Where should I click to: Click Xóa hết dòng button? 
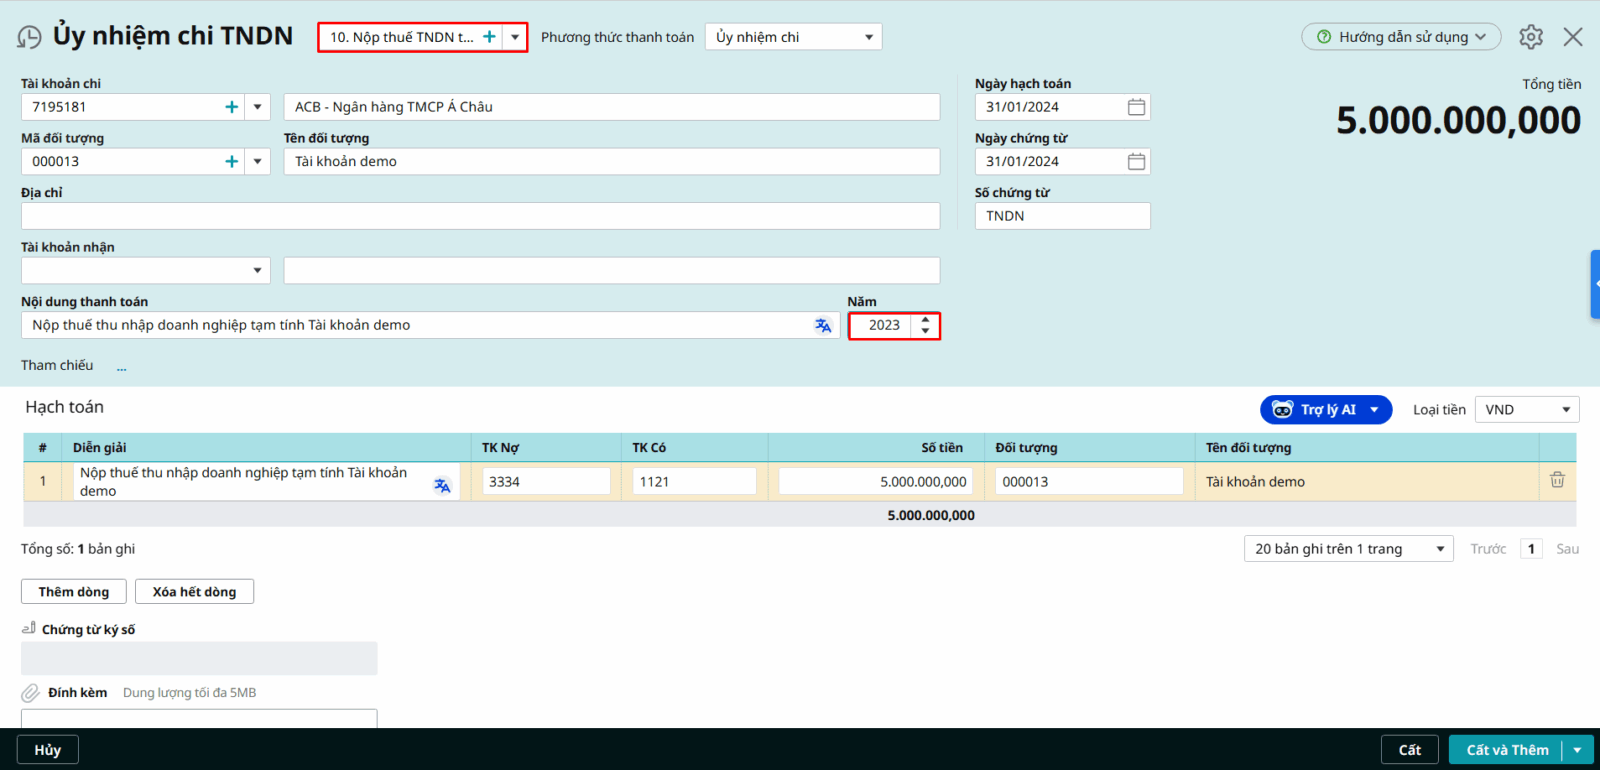194,592
